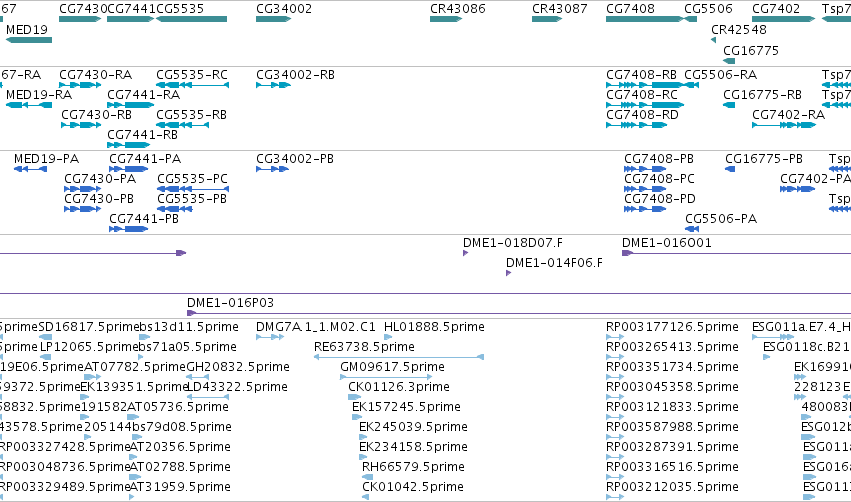Screen dimensions: 851x502
Task: Select the DME1-016P03 clone feature
Action: point(519,313)
